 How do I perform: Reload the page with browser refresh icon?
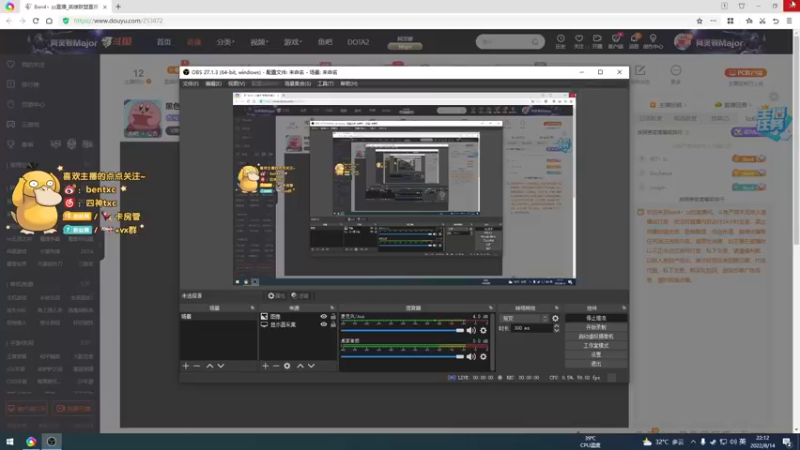tap(36, 21)
